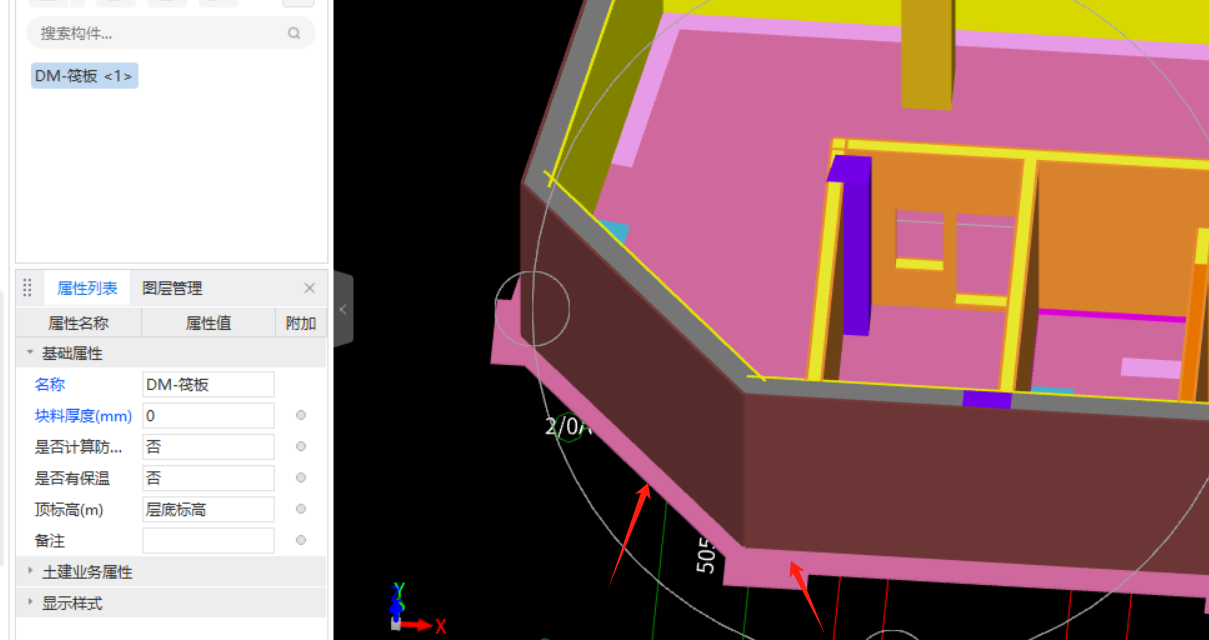Click the 是否有保温 property label
This screenshot has height=640, width=1209.
click(x=72, y=479)
